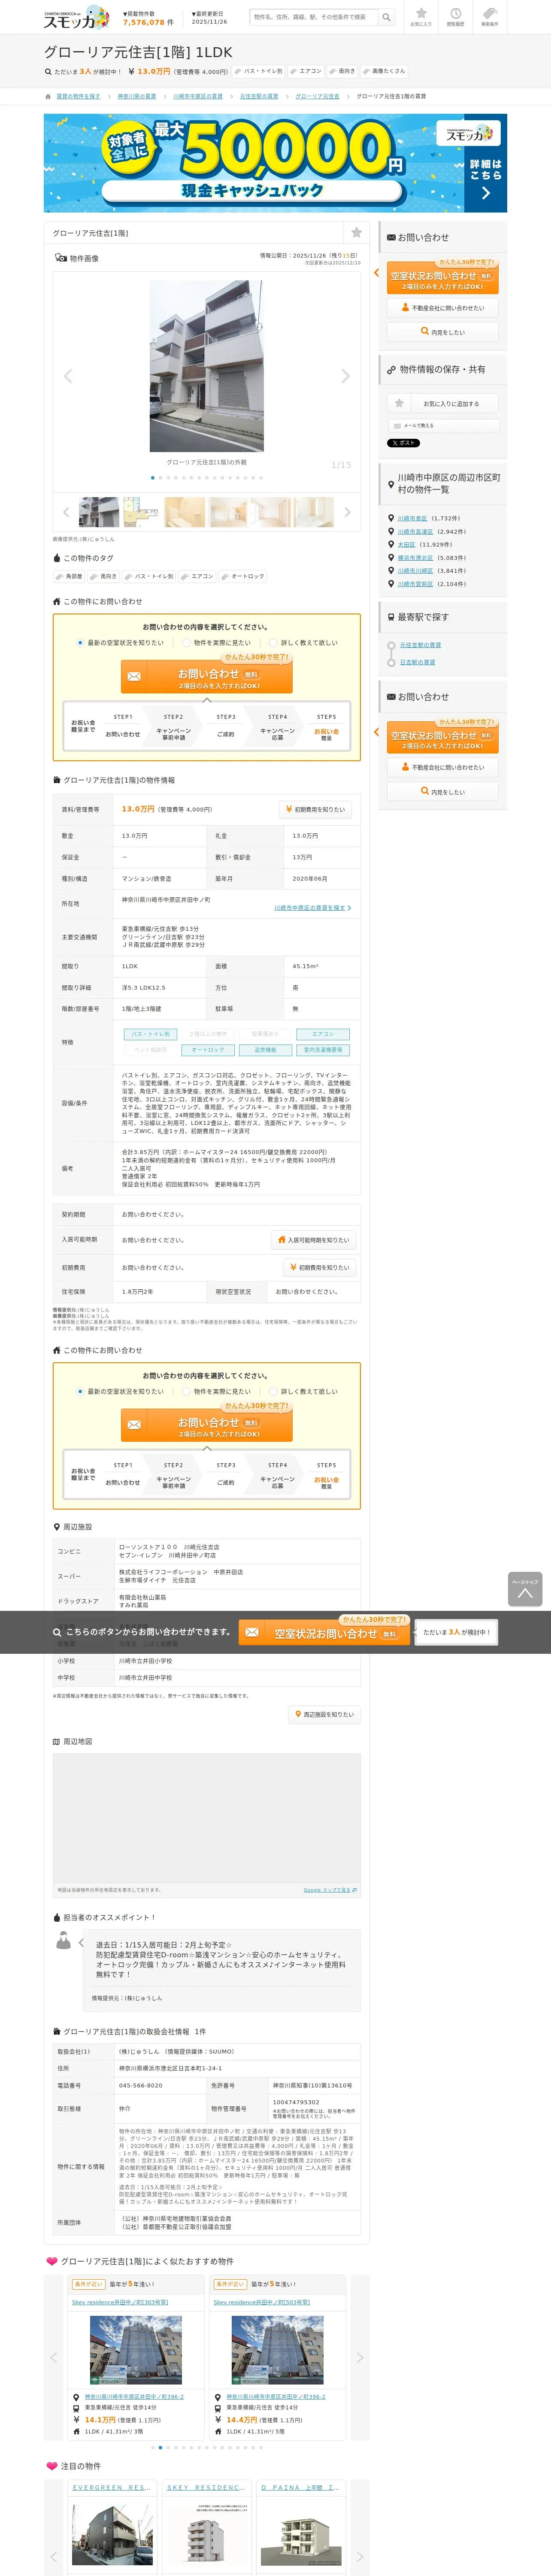The height and width of the screenshot is (2576, 551).
Task: Select 物件を実際に見たい radio in second inquiry box
Action: click(x=186, y=1391)
